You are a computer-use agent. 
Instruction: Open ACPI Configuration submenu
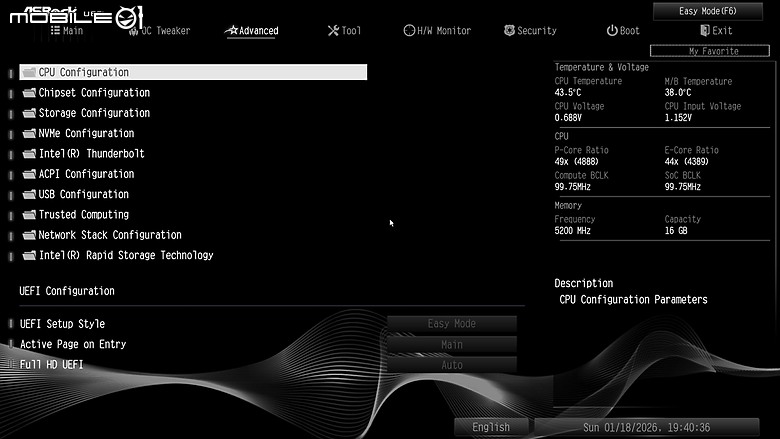click(x=86, y=174)
